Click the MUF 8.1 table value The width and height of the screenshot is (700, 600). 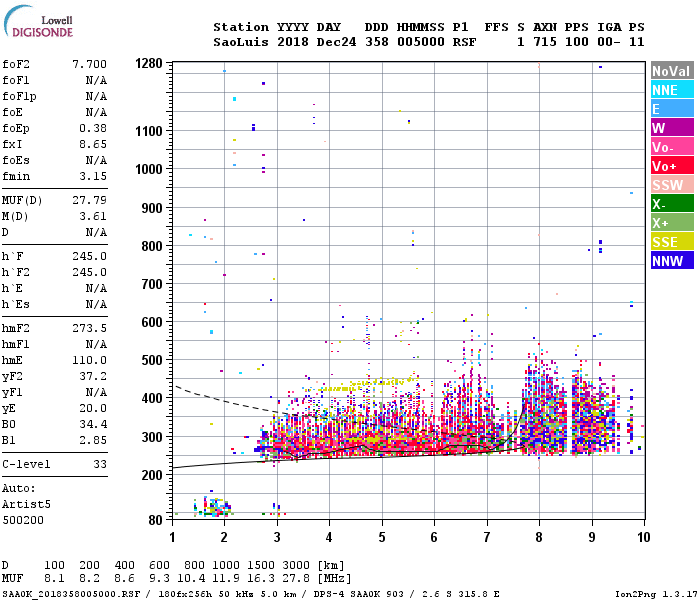[54, 578]
